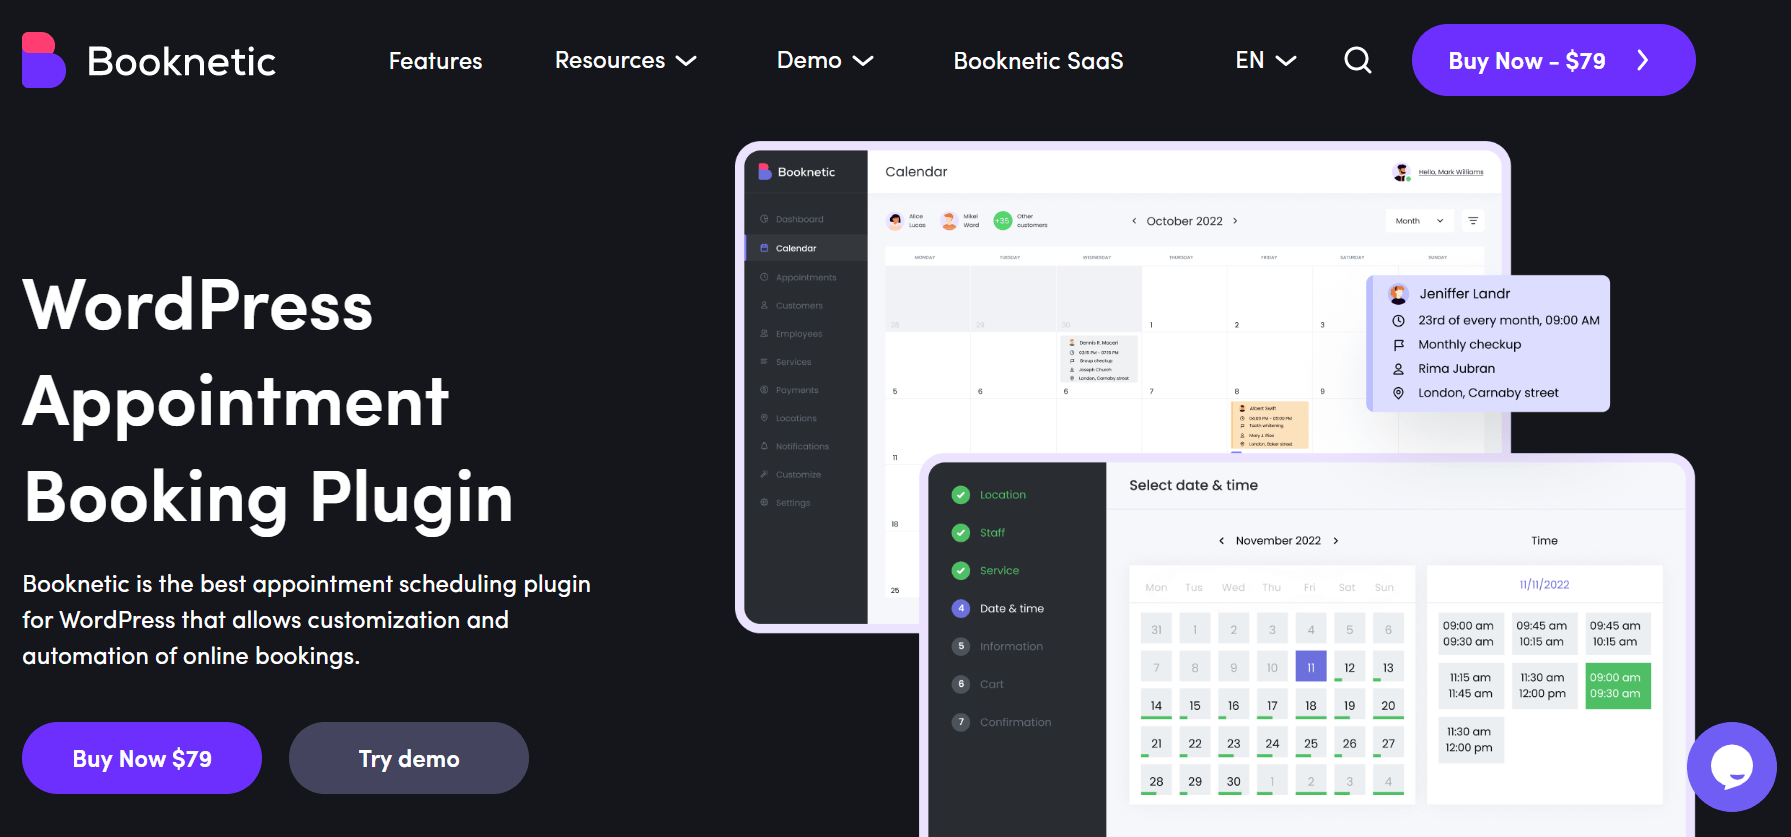Click the Hello, Mark Williams link
The image size is (1791, 837).
point(1451,172)
